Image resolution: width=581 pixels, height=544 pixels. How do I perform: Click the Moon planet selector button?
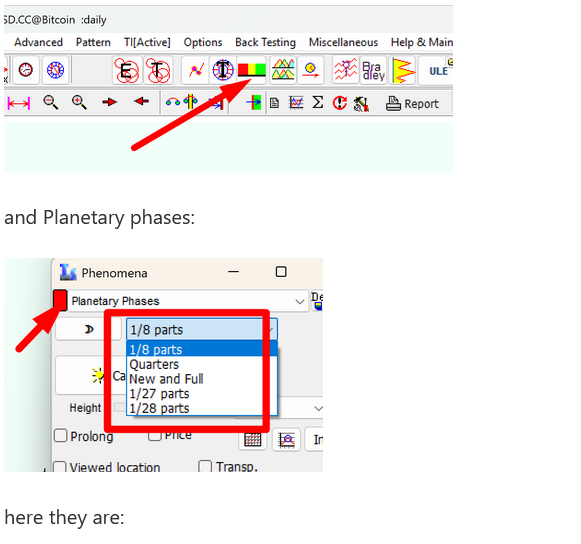[88, 329]
